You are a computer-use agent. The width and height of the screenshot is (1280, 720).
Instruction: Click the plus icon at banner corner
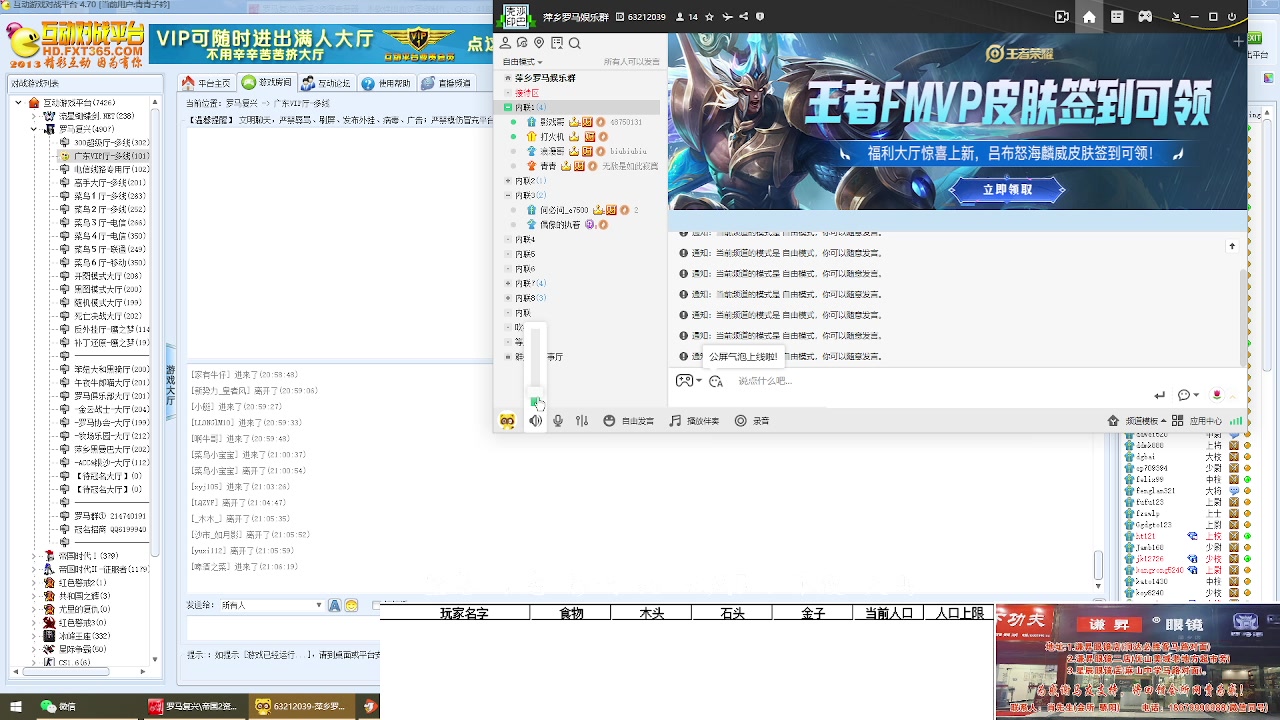point(1239,43)
